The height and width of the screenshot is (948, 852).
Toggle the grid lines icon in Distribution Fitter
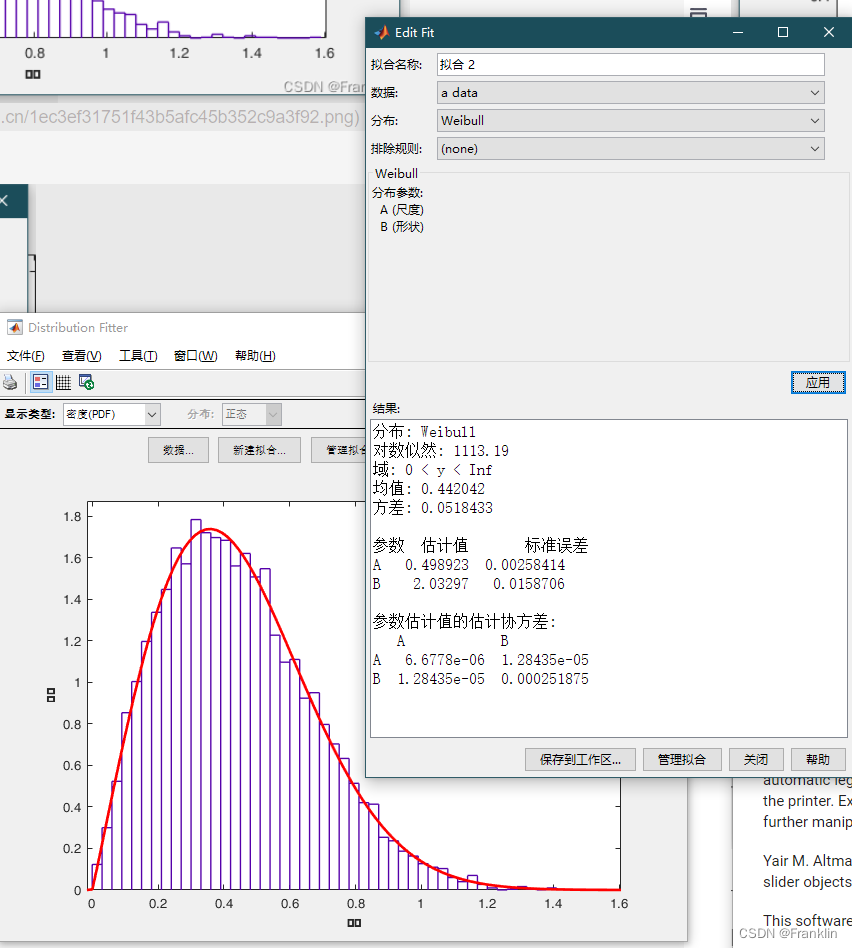coord(63,383)
